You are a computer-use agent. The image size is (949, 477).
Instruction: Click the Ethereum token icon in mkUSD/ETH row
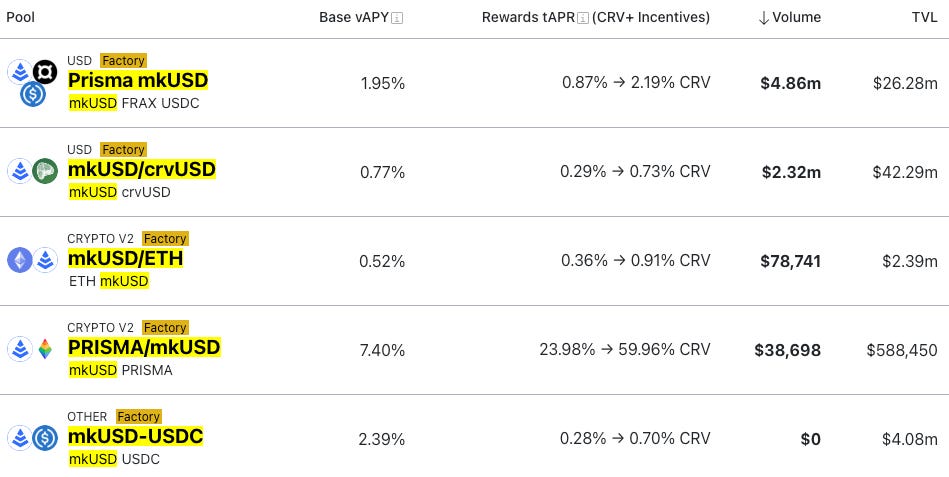click(x=20, y=260)
